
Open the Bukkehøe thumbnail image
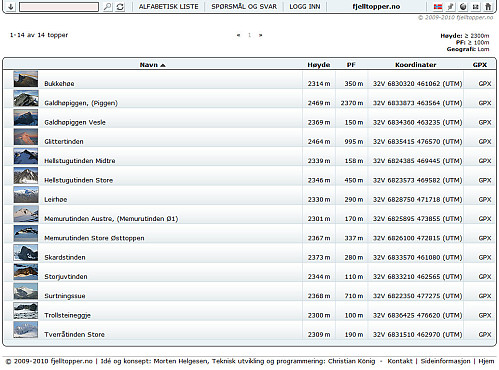26,79
